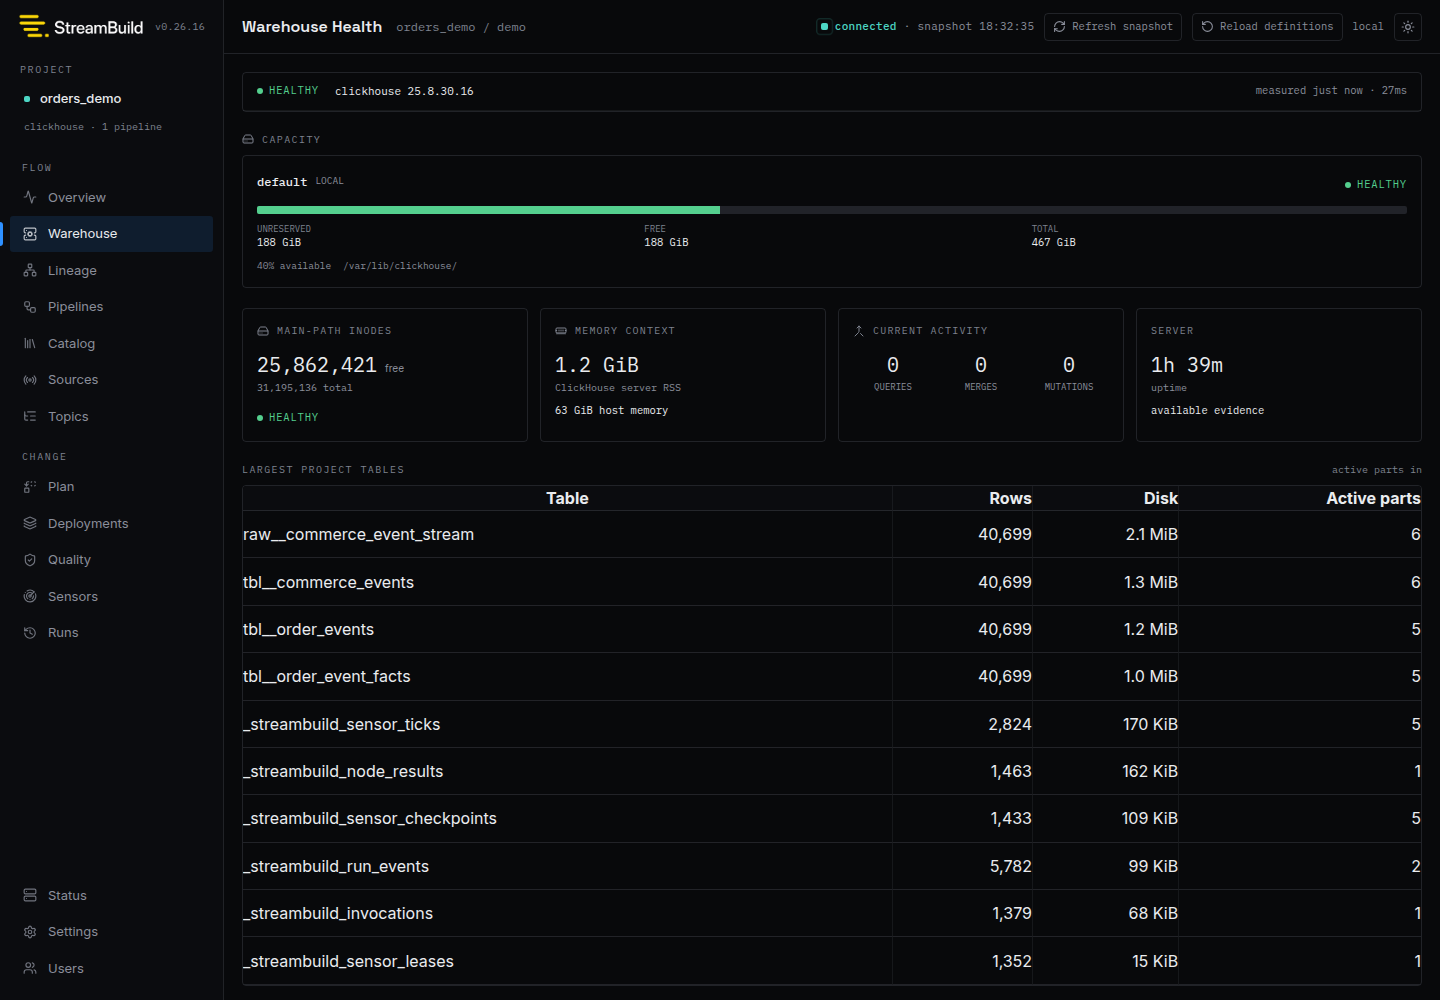Select _streambuild_sensor_checkpoints table name
1440x1000 pixels.
coord(370,818)
